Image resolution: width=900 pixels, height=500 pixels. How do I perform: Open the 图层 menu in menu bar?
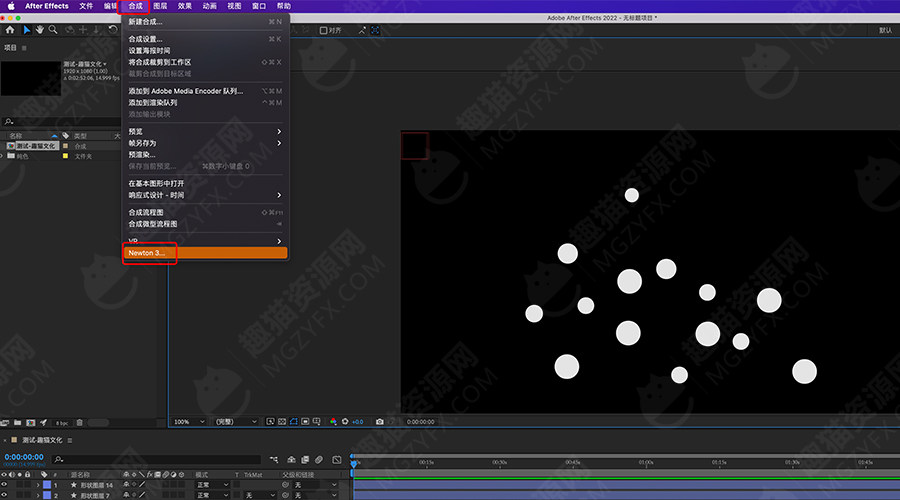pyautogui.click(x=160, y=6)
